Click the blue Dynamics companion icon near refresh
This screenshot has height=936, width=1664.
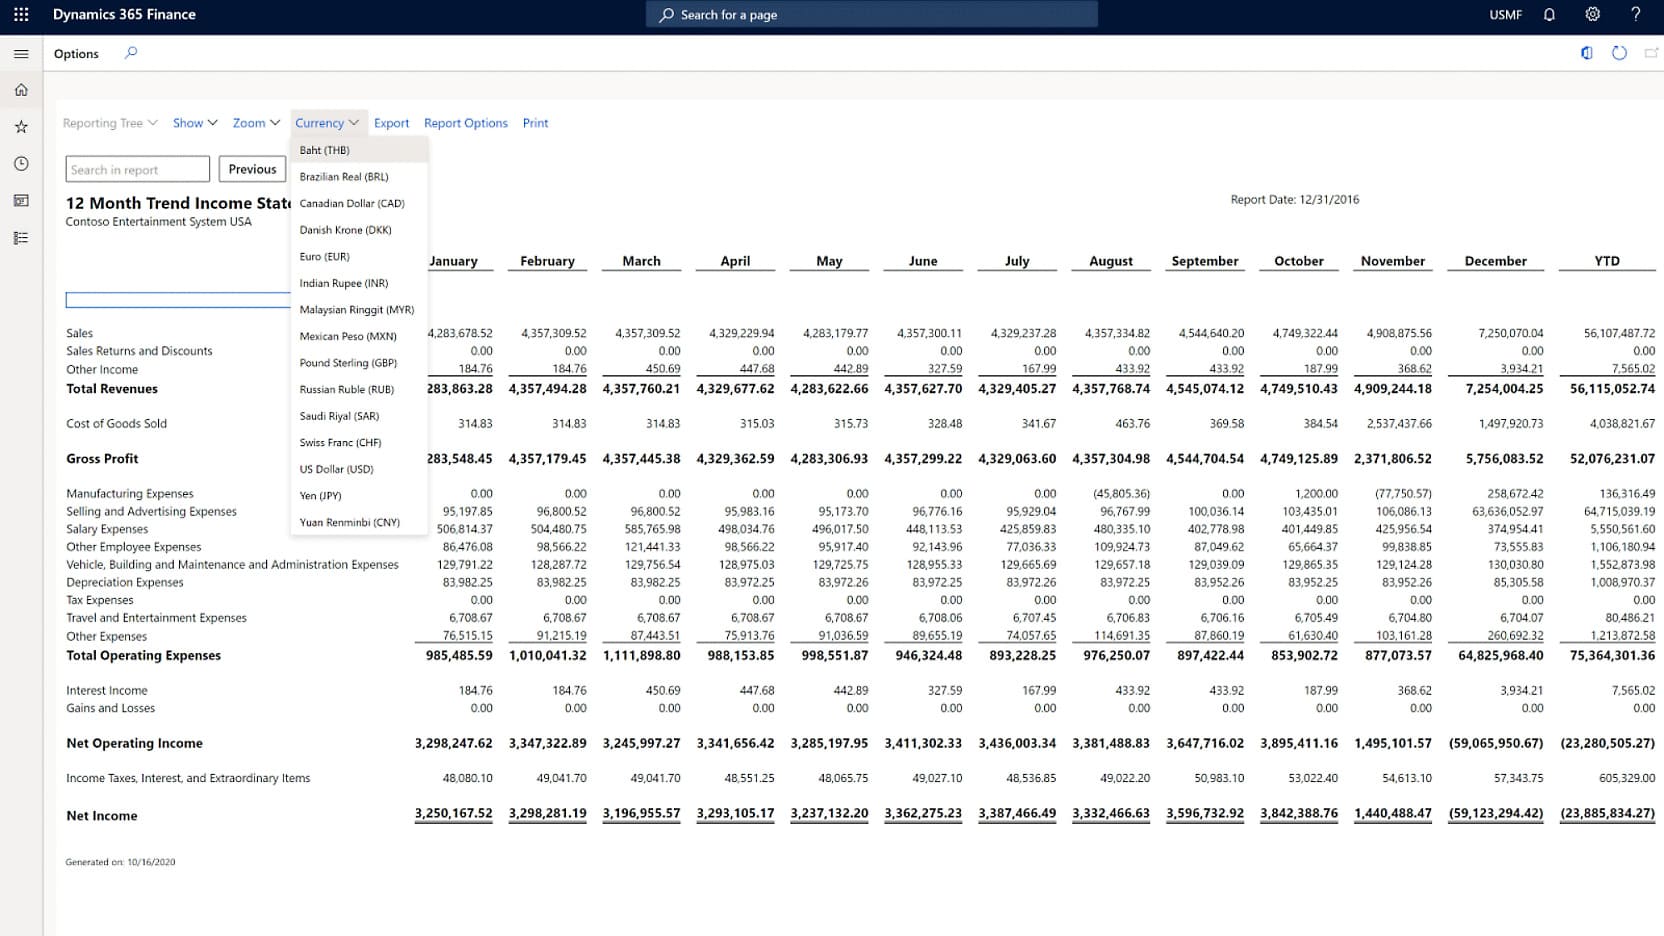(1587, 53)
